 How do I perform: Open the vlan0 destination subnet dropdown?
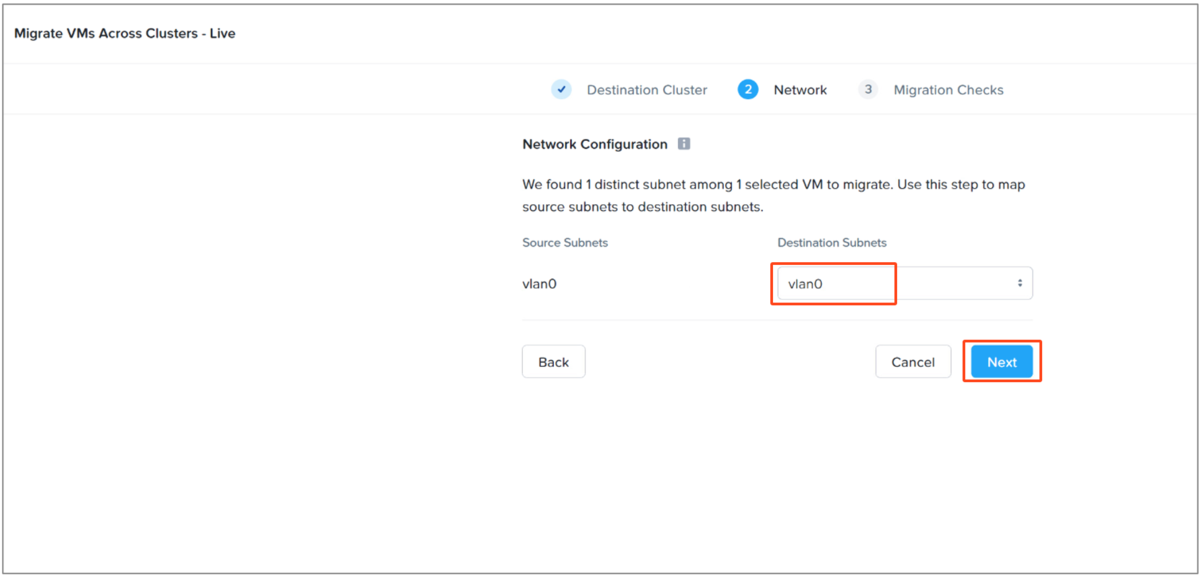pos(905,283)
